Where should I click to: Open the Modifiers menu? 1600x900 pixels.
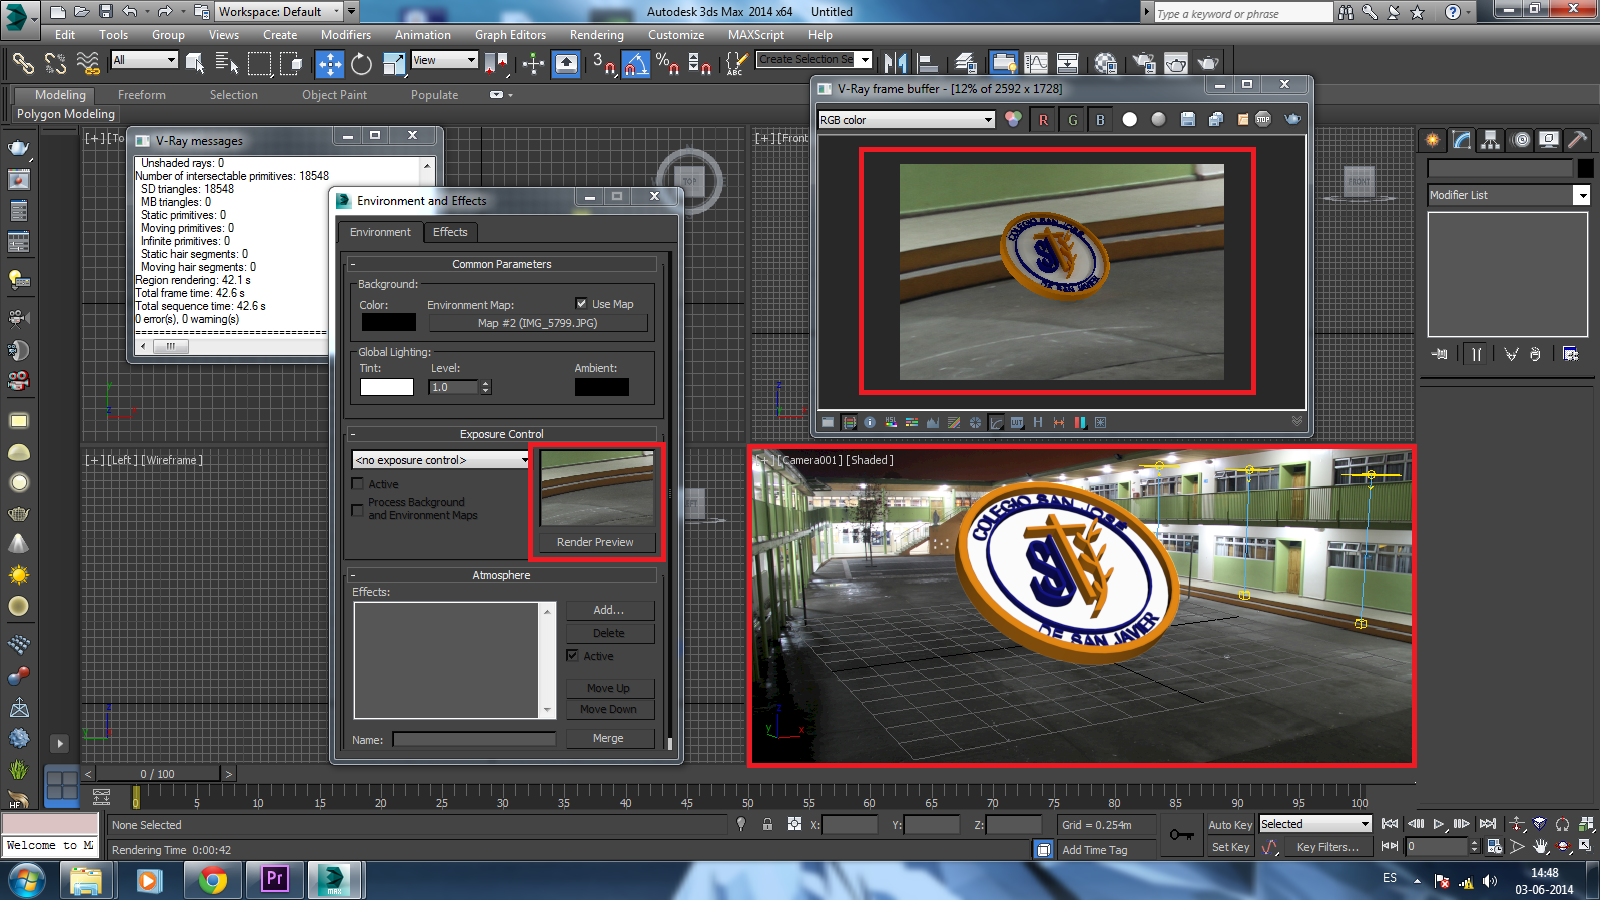[346, 35]
